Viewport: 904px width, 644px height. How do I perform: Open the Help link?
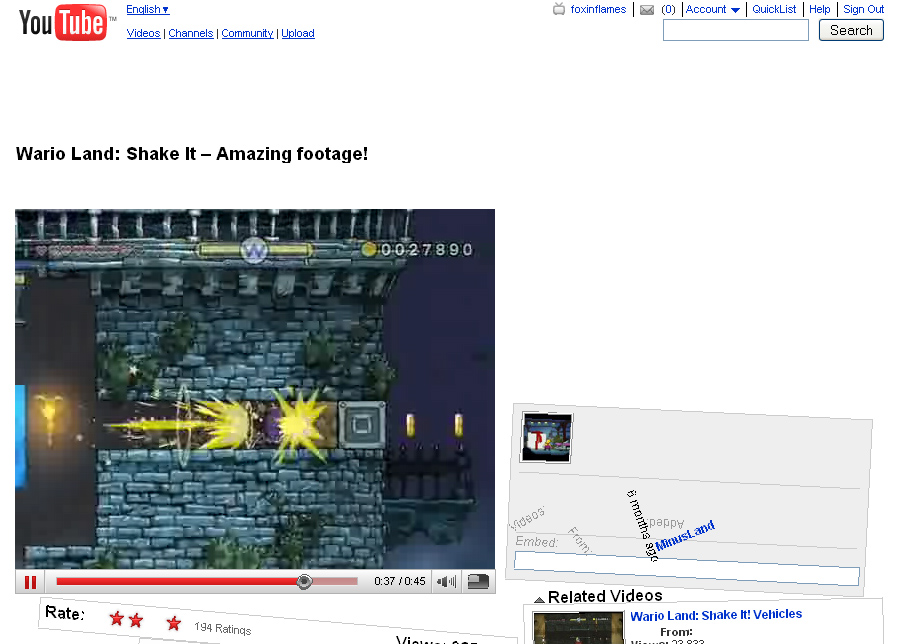pyautogui.click(x=819, y=9)
